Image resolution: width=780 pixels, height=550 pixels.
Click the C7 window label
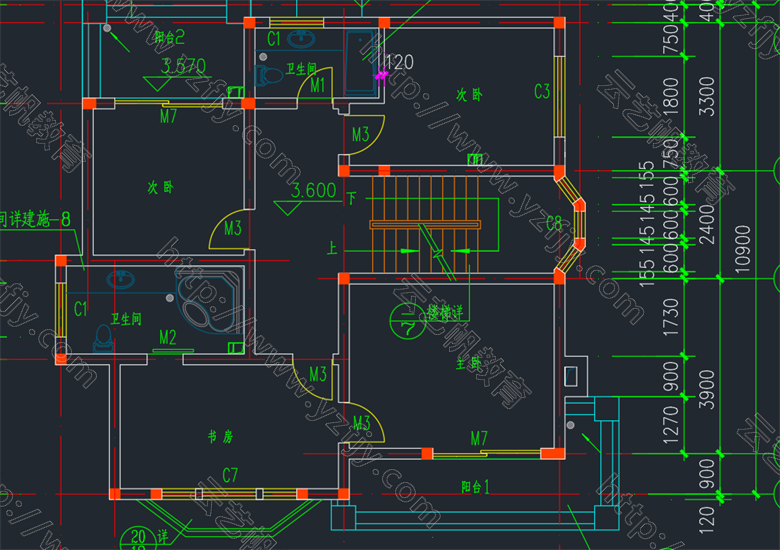[230, 475]
